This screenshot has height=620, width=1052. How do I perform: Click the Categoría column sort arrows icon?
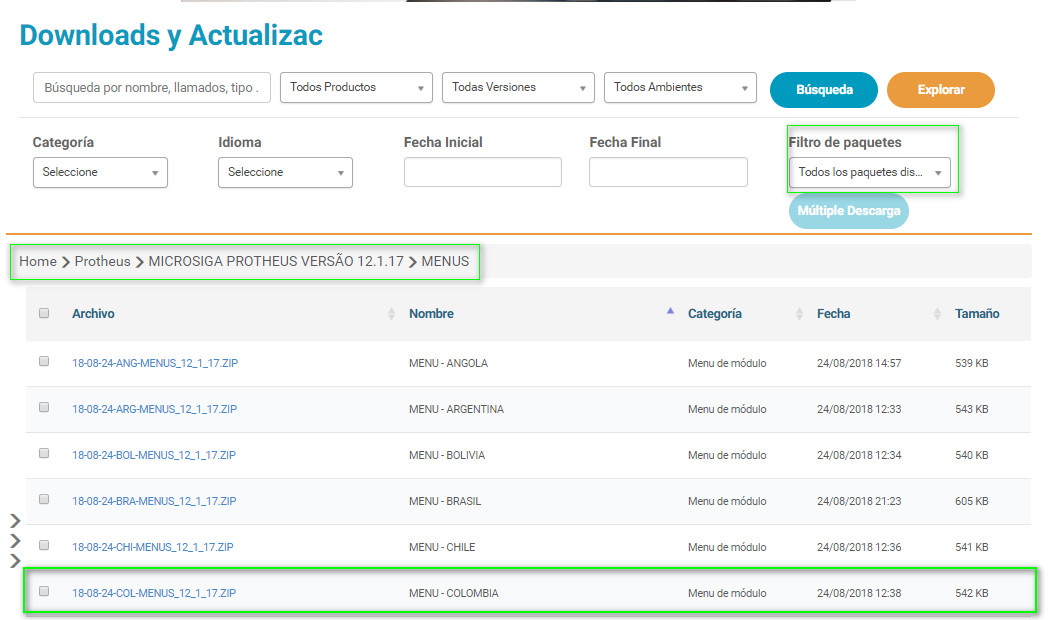(799, 313)
